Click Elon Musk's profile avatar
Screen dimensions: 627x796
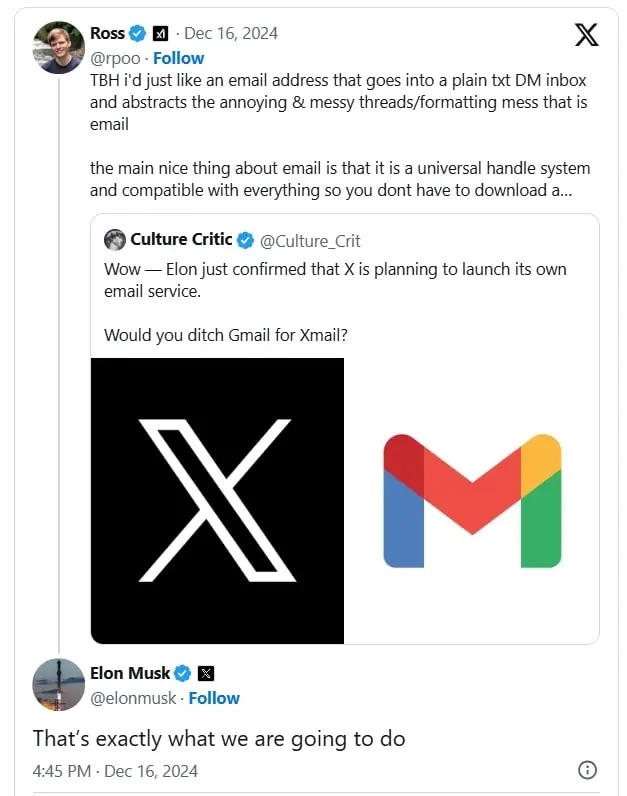tap(58, 685)
